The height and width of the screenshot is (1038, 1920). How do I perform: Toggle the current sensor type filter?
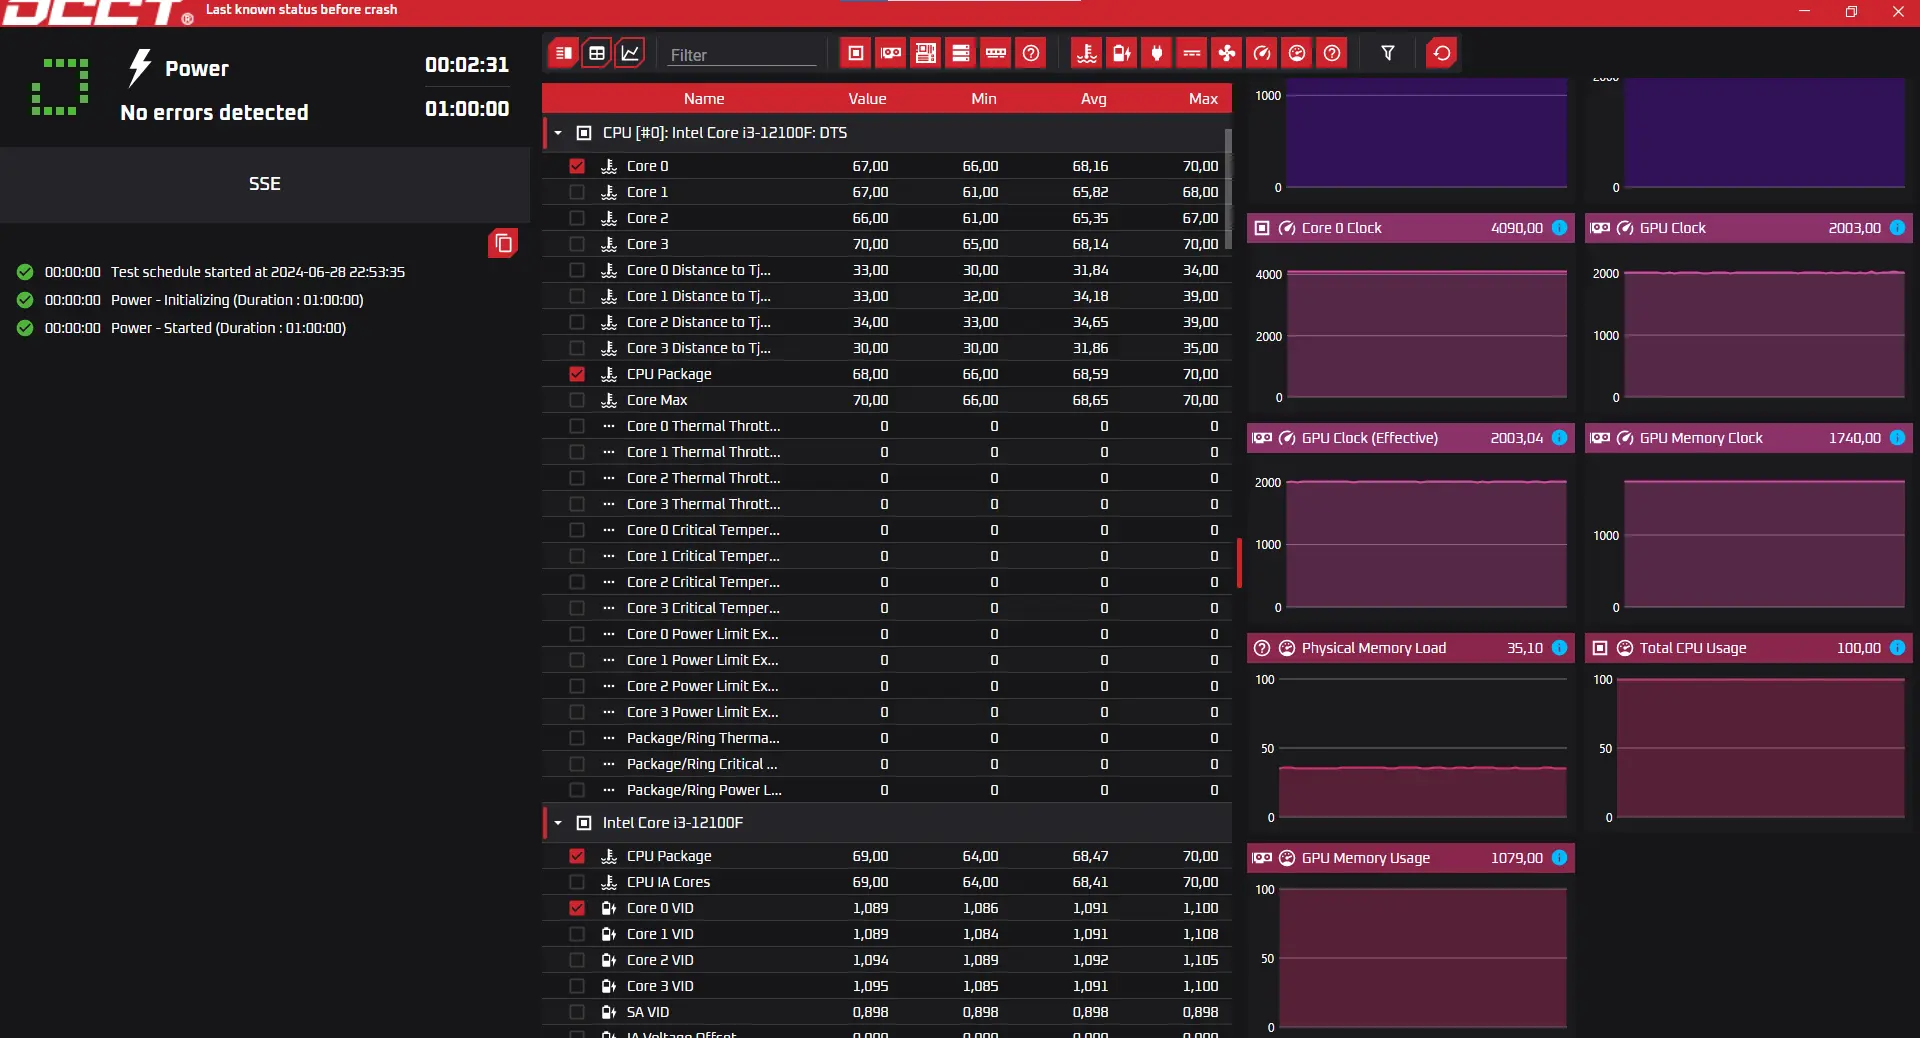tap(1192, 53)
